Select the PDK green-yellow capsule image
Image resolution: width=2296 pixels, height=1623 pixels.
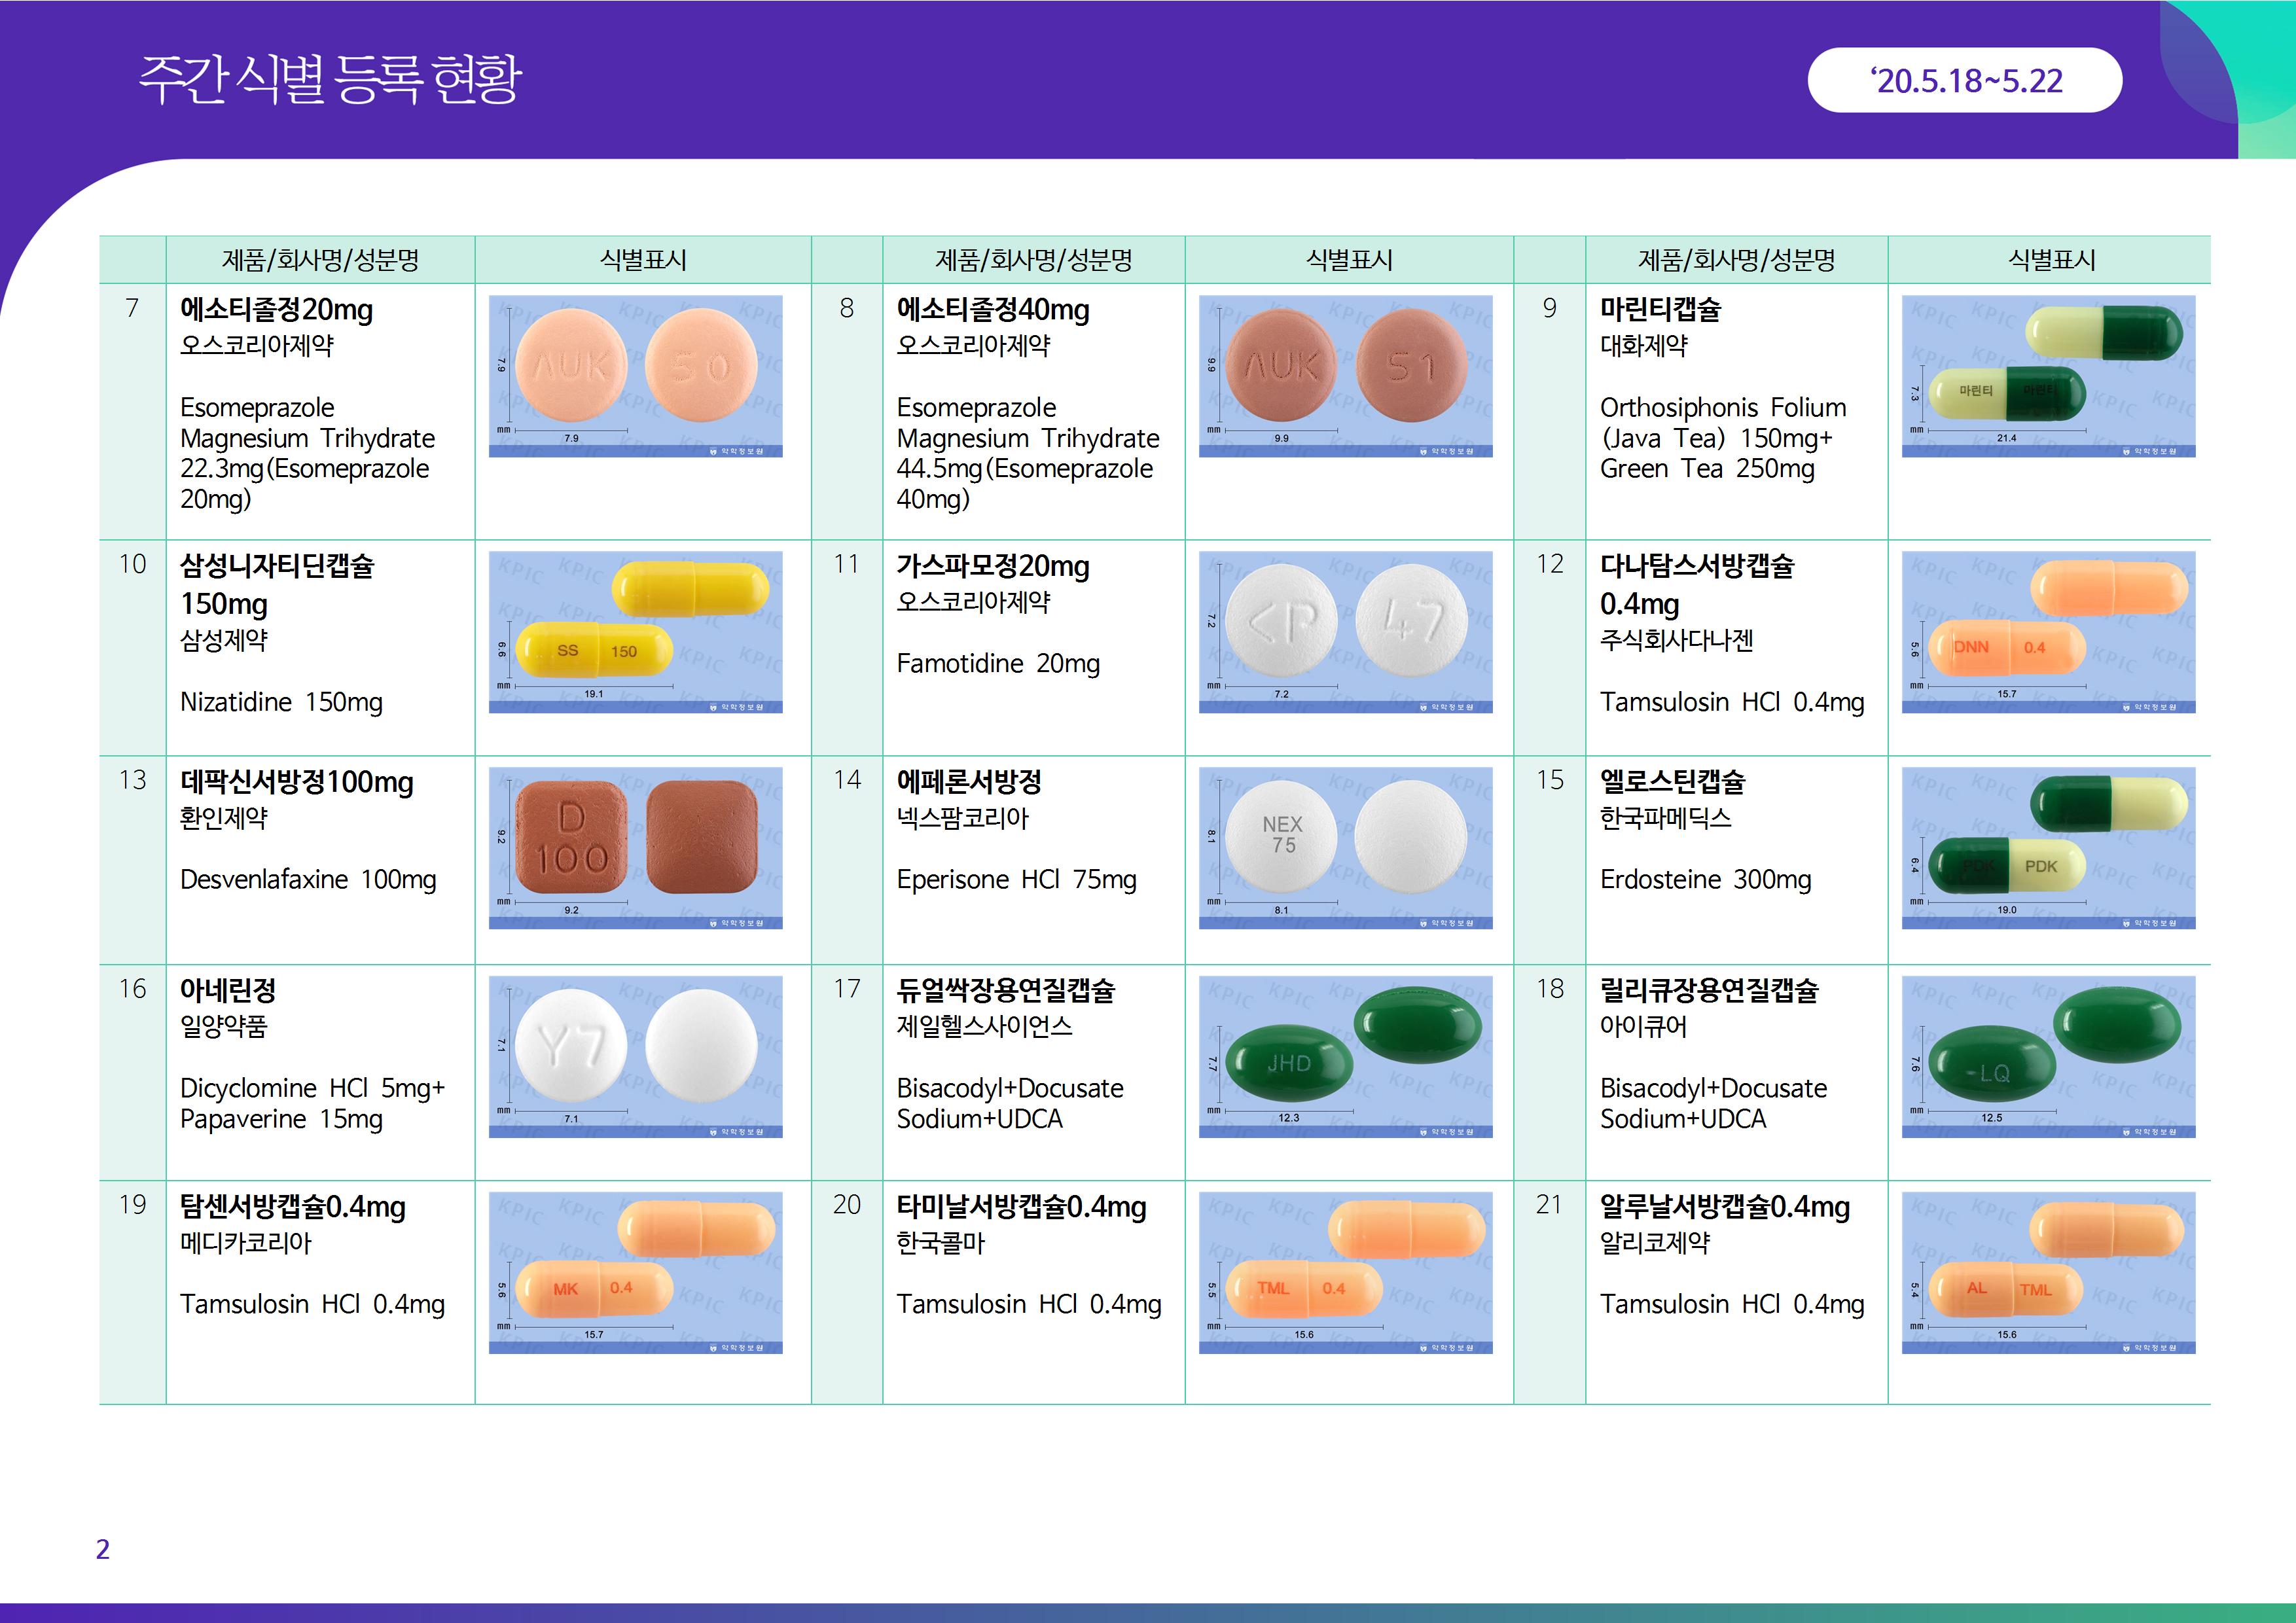pyautogui.click(x=2048, y=847)
